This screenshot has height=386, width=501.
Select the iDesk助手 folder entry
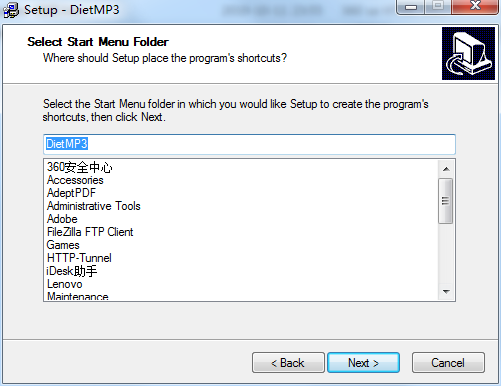72,271
